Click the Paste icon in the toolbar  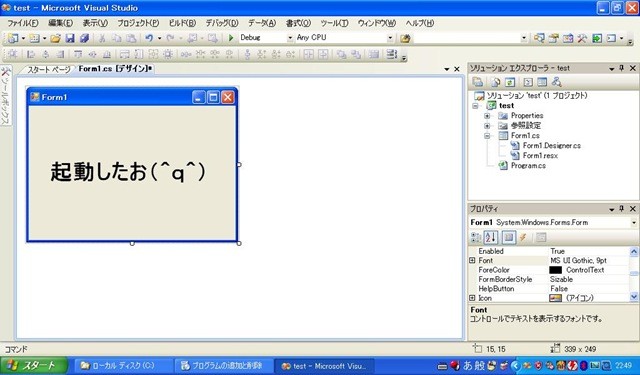(131, 38)
